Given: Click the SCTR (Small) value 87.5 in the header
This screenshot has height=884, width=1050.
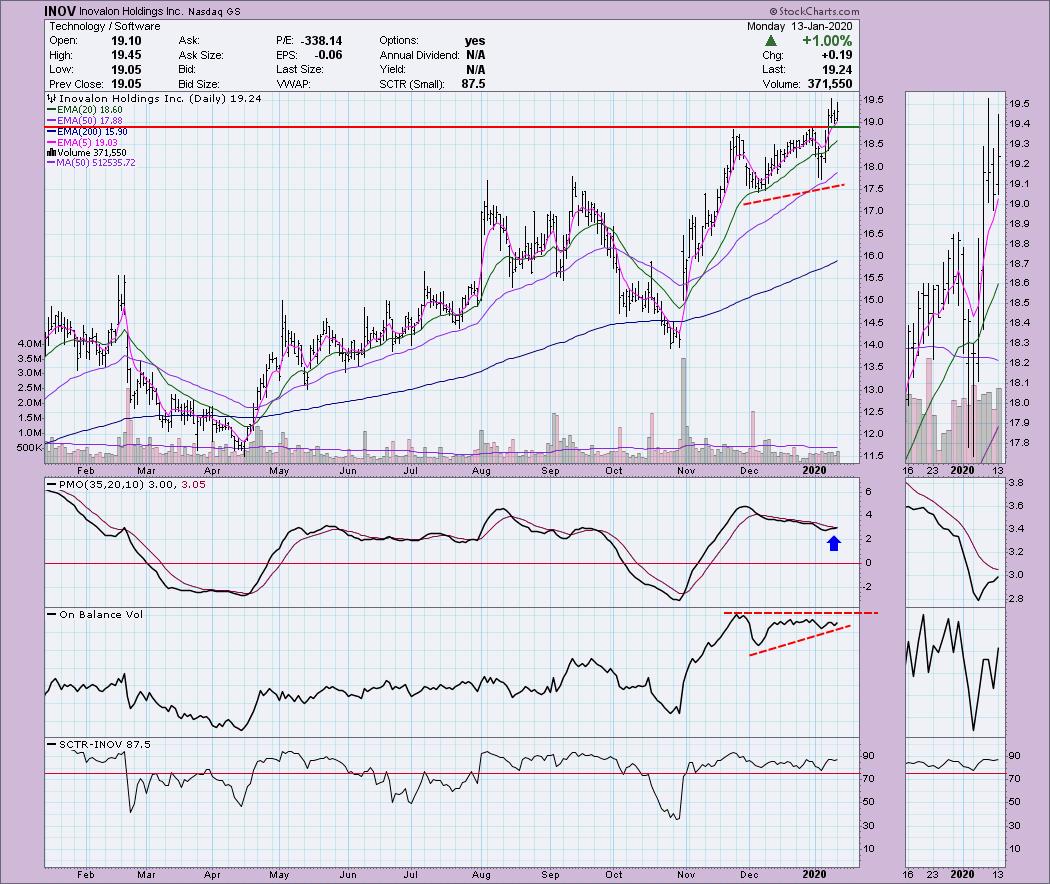Looking at the screenshot, I should 473,84.
